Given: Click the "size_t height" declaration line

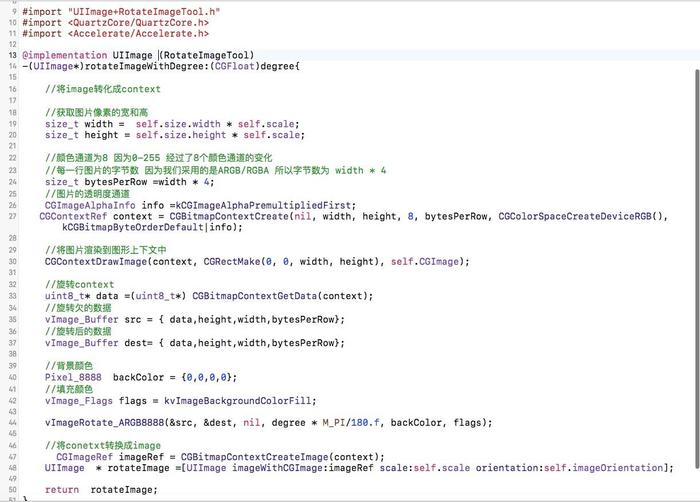Looking at the screenshot, I should pyautogui.click(x=175, y=135).
